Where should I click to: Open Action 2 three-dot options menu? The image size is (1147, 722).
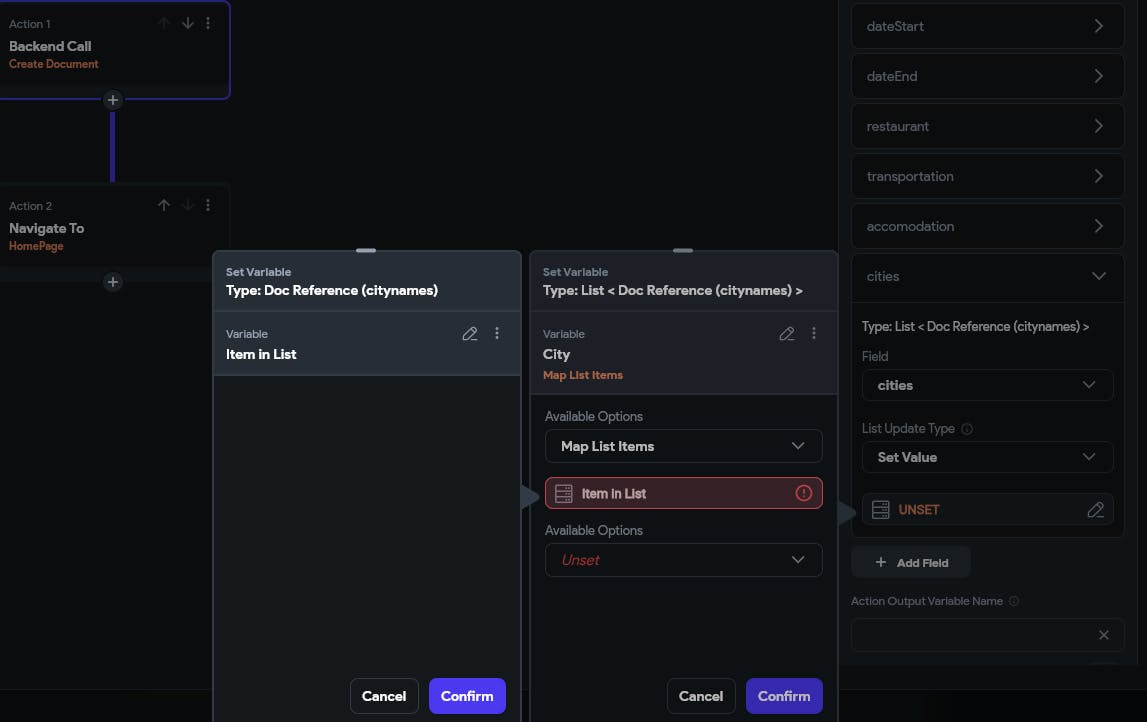pyautogui.click(x=208, y=205)
